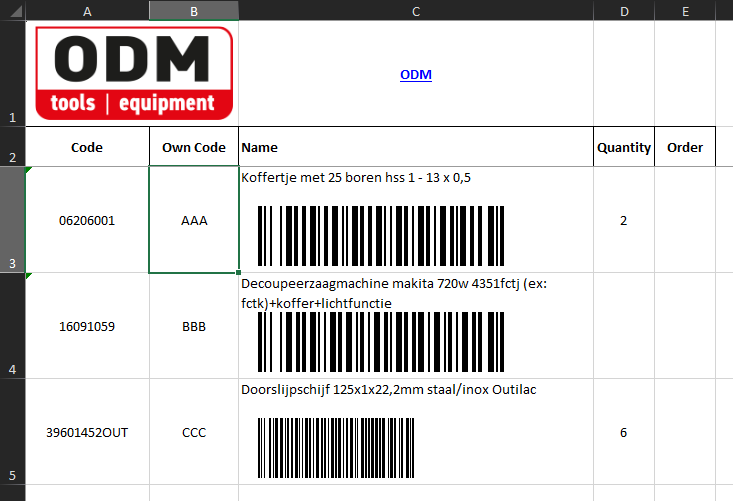The height and width of the screenshot is (501, 733).
Task: Select cell containing 16091059
Action: coord(87,326)
